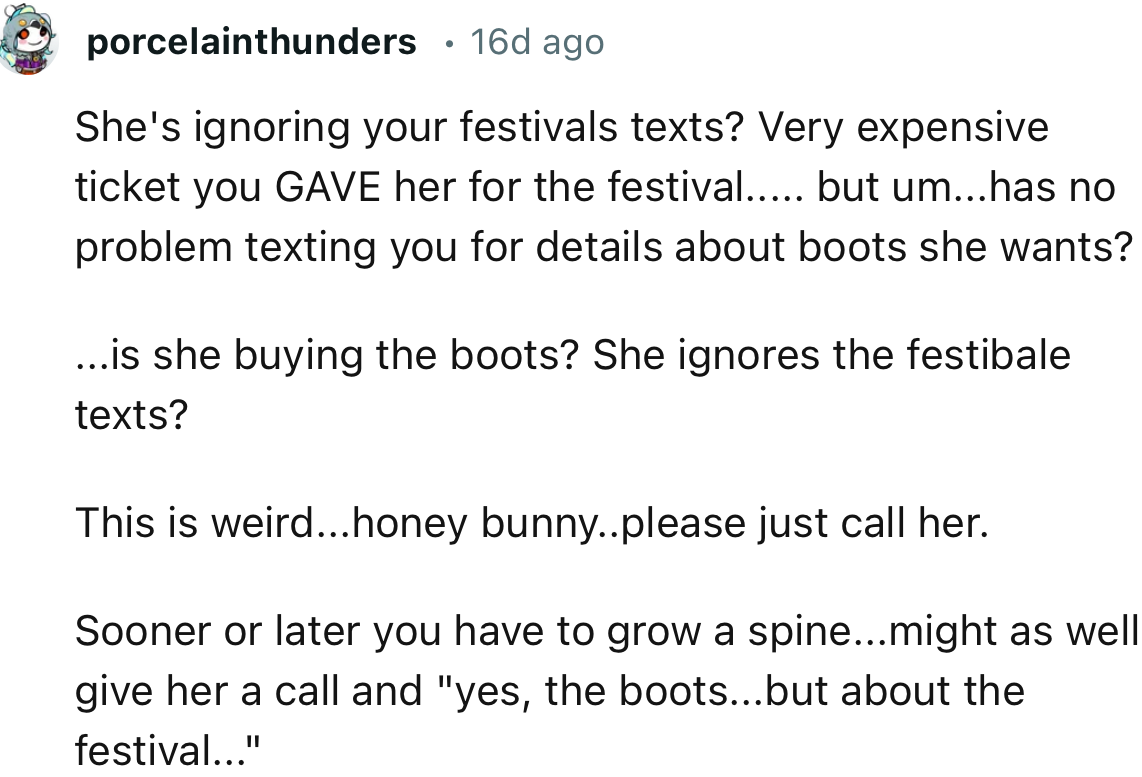Click the 16d ago timestamp

pyautogui.click(x=537, y=42)
